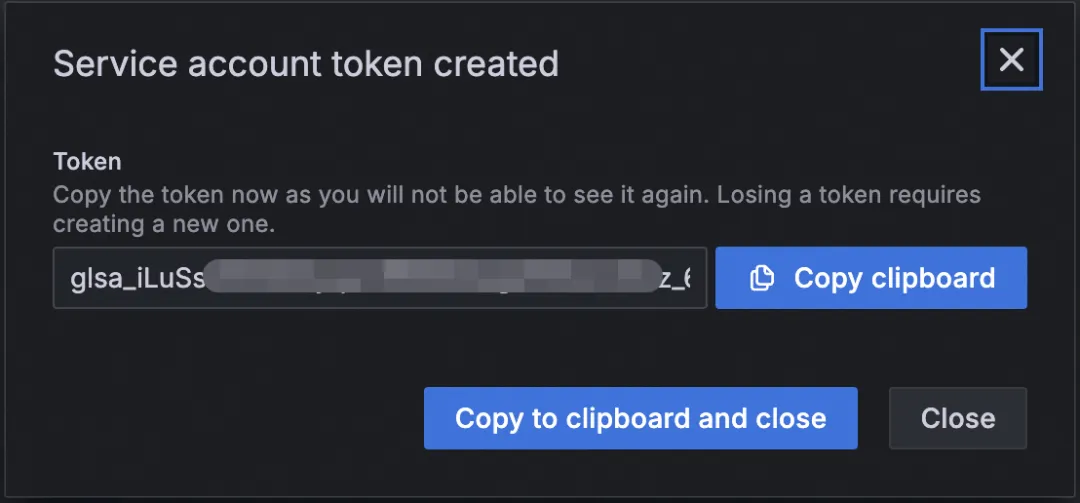Click the word 'close' on the wide blue button
Screen dimensions: 1080x503
click(x=791, y=418)
